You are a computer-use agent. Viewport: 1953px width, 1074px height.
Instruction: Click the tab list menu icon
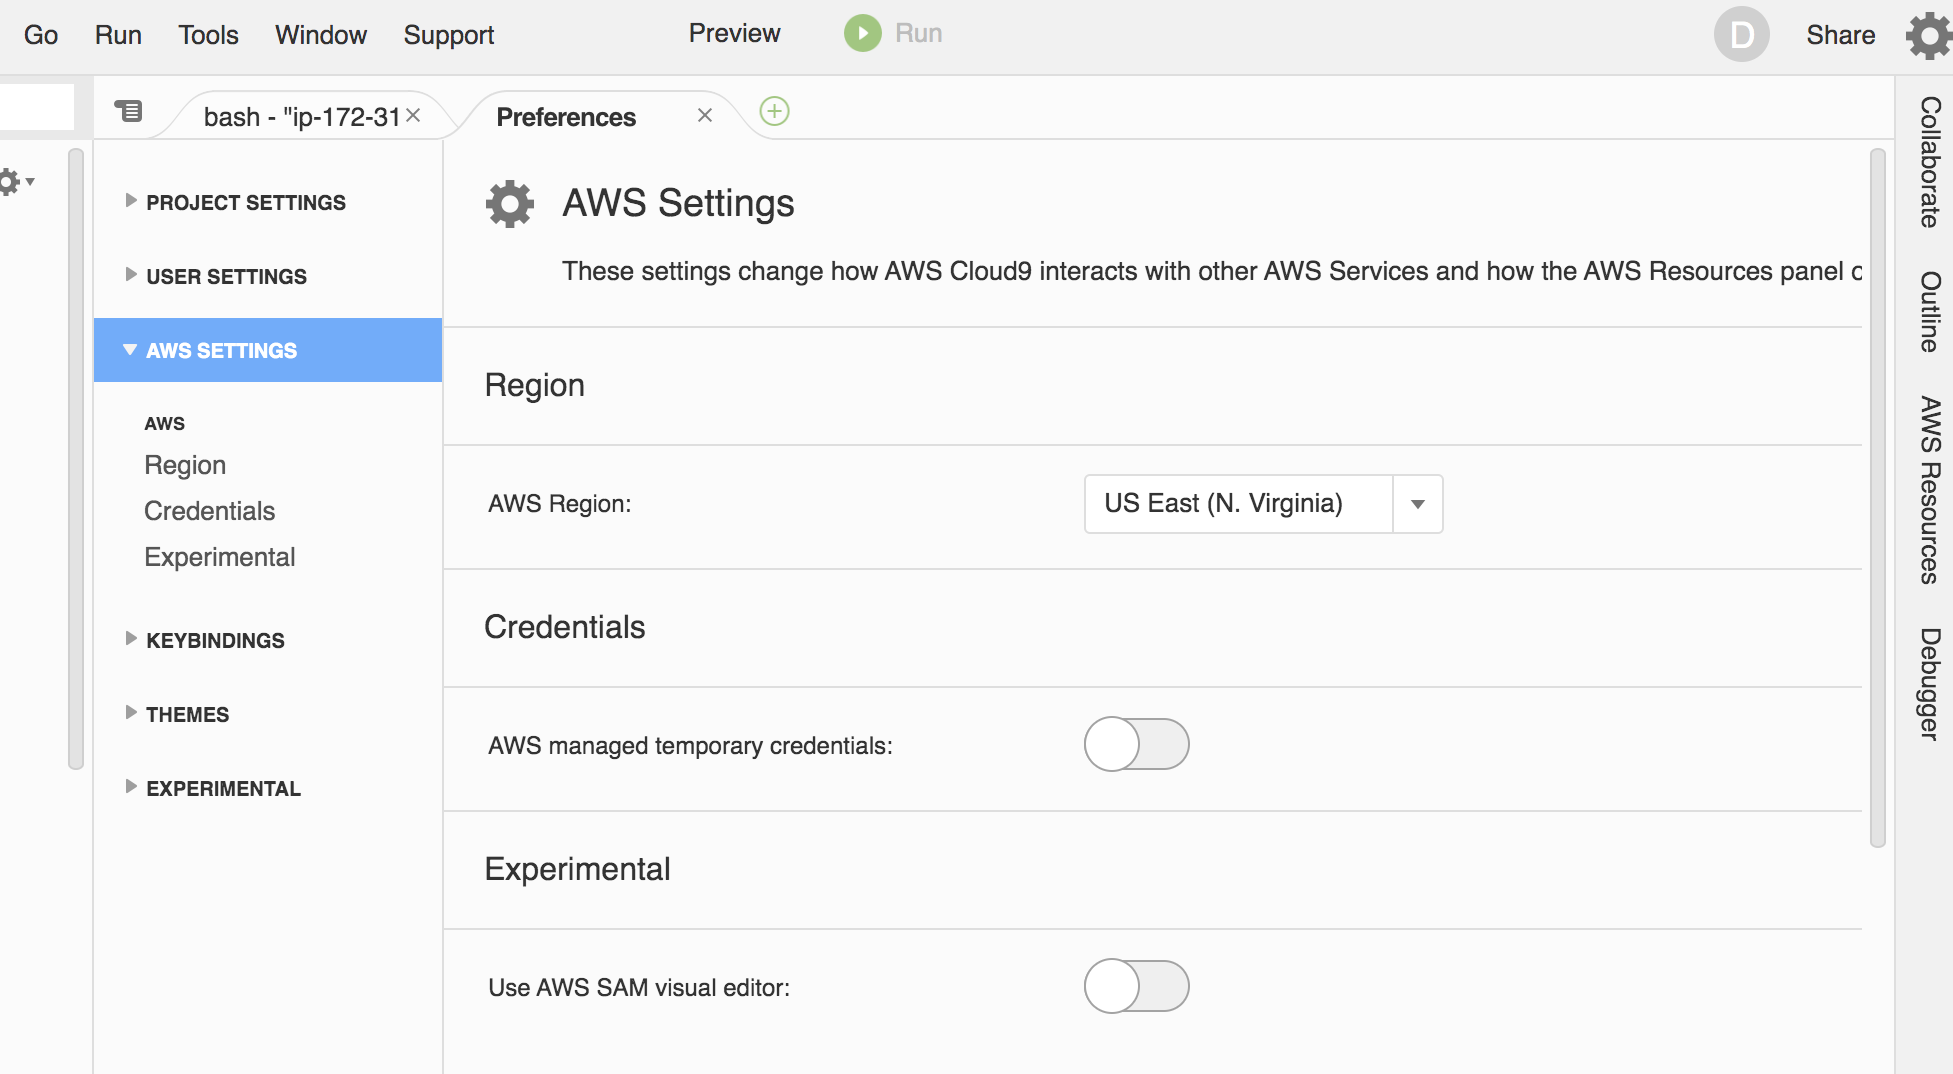tap(129, 111)
